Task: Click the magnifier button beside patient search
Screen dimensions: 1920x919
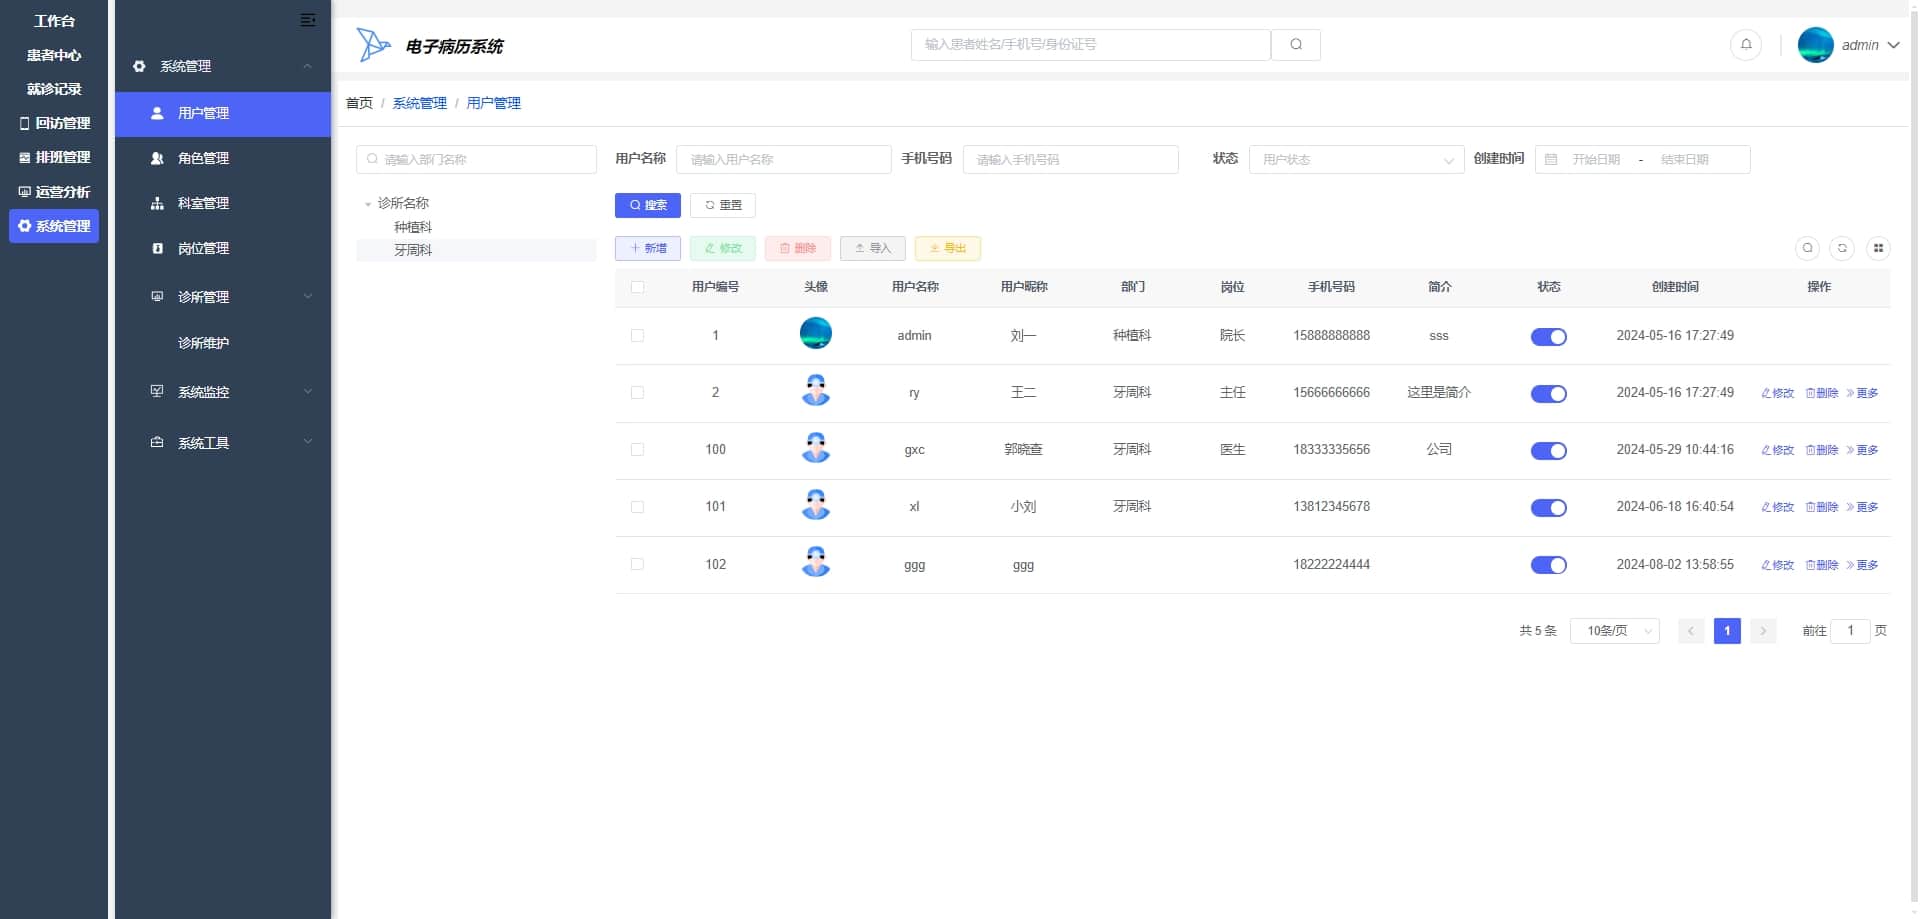Action: pos(1296,45)
